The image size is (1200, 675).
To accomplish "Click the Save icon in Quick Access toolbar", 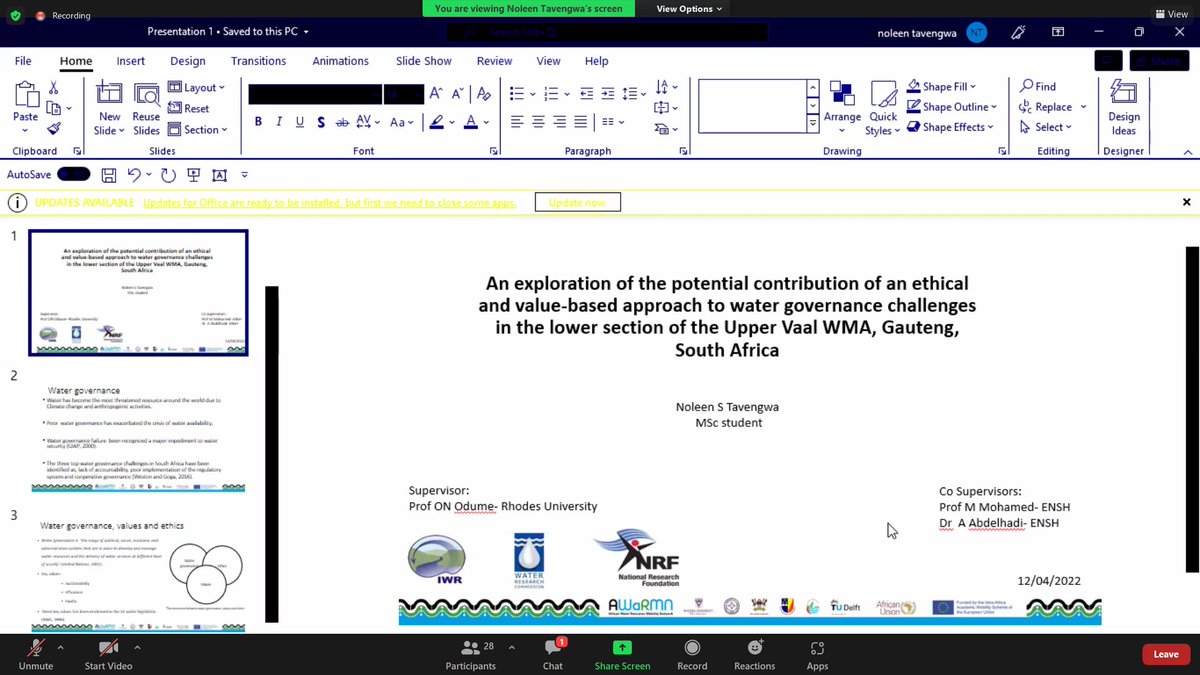I will pyautogui.click(x=108, y=175).
